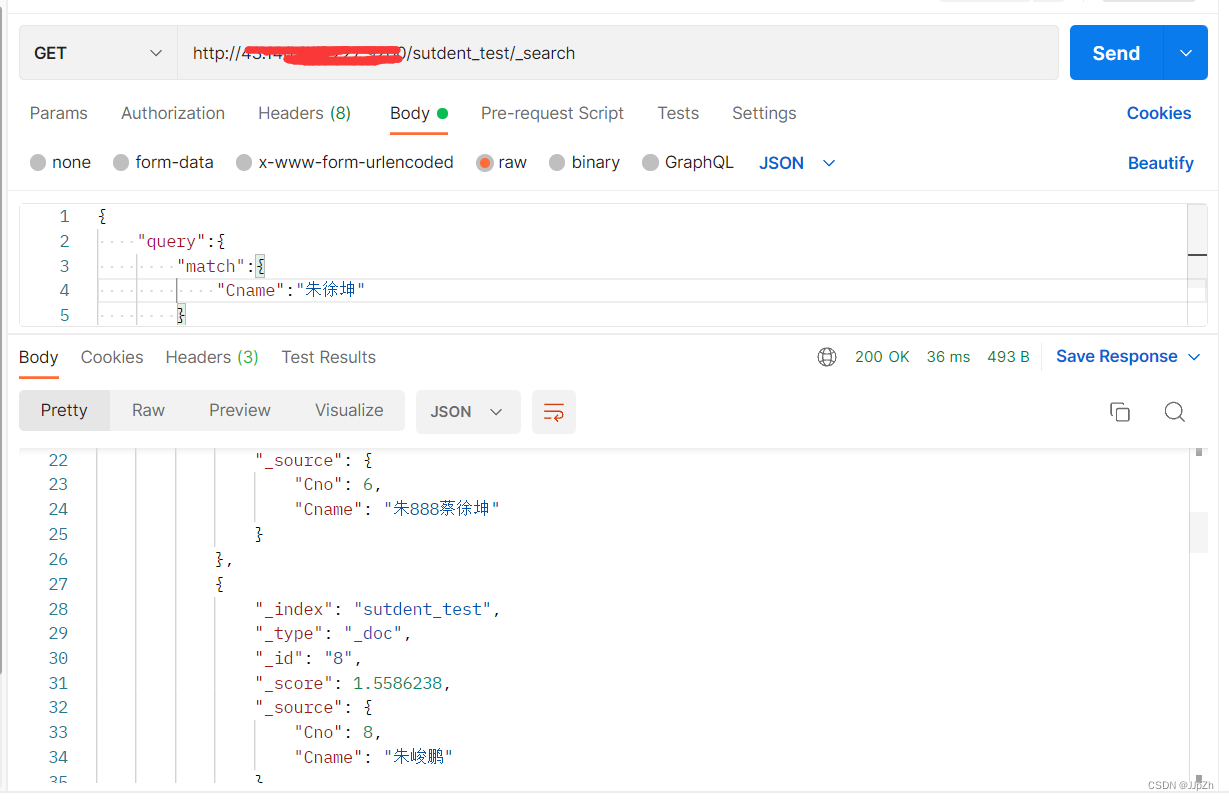The height and width of the screenshot is (800, 1229).
Task: Open the request Headers (8) tab
Action: click(305, 113)
